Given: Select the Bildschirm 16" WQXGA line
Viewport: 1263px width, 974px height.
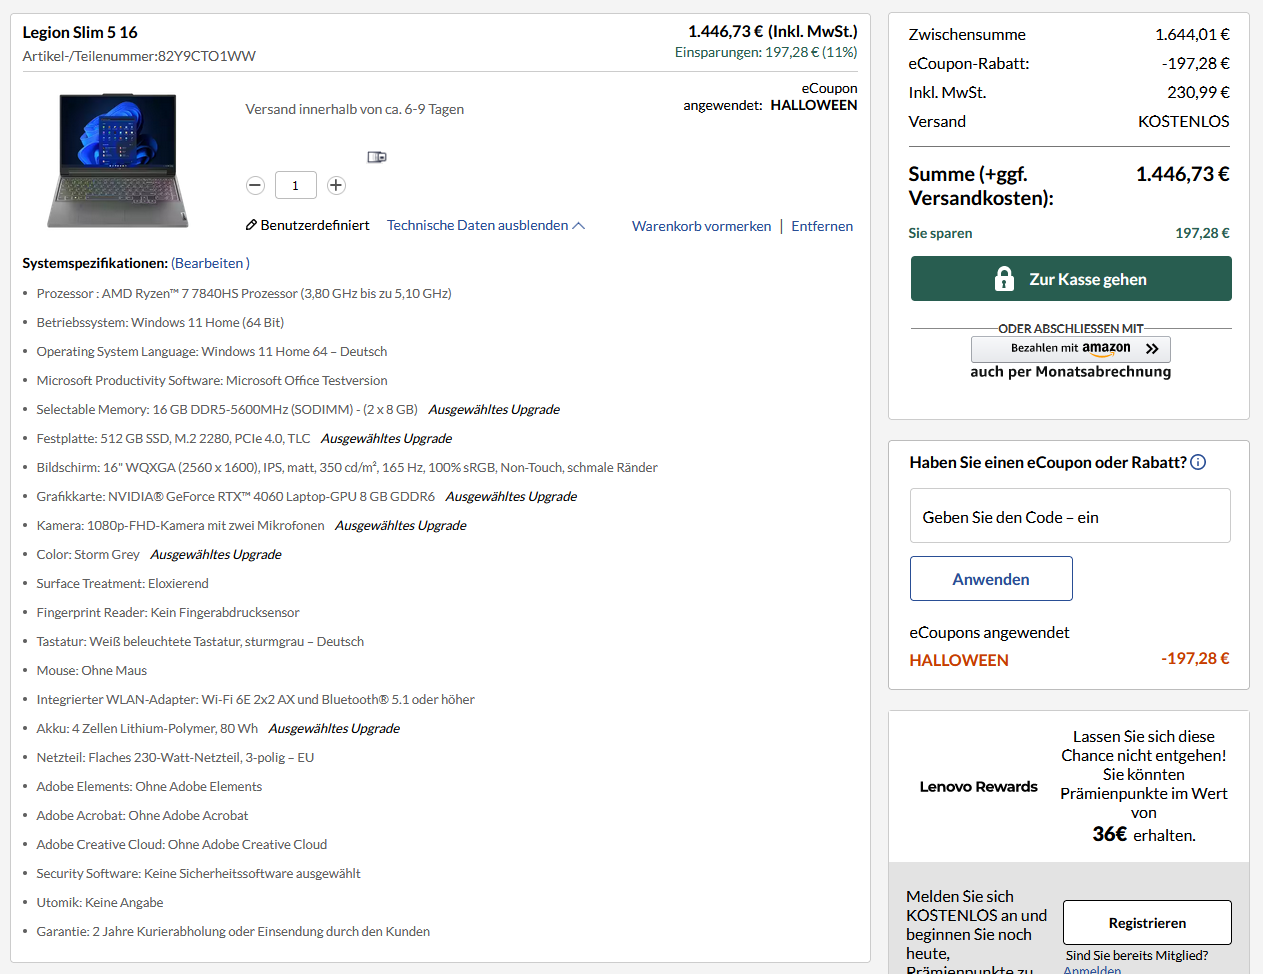Looking at the screenshot, I should pyautogui.click(x=347, y=467).
